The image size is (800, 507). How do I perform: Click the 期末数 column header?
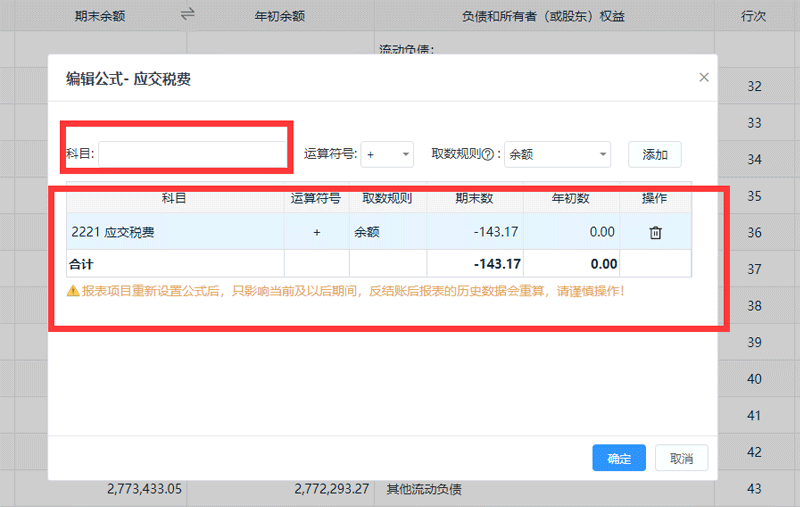tap(475, 198)
